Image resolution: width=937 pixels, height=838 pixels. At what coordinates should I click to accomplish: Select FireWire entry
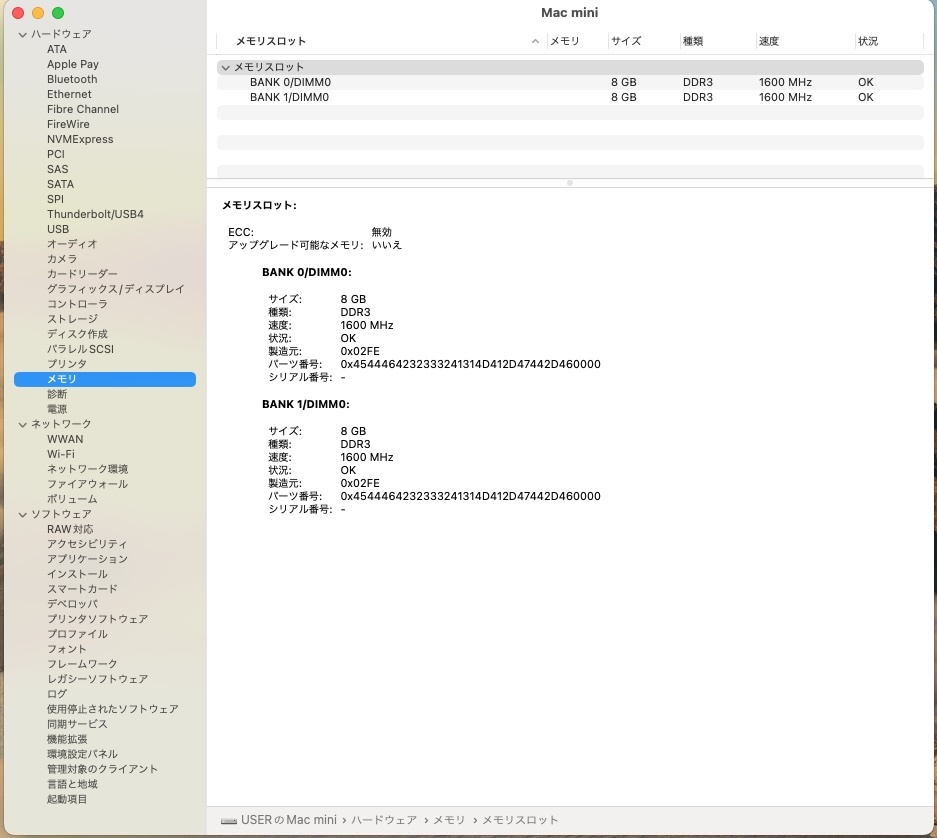pos(68,124)
